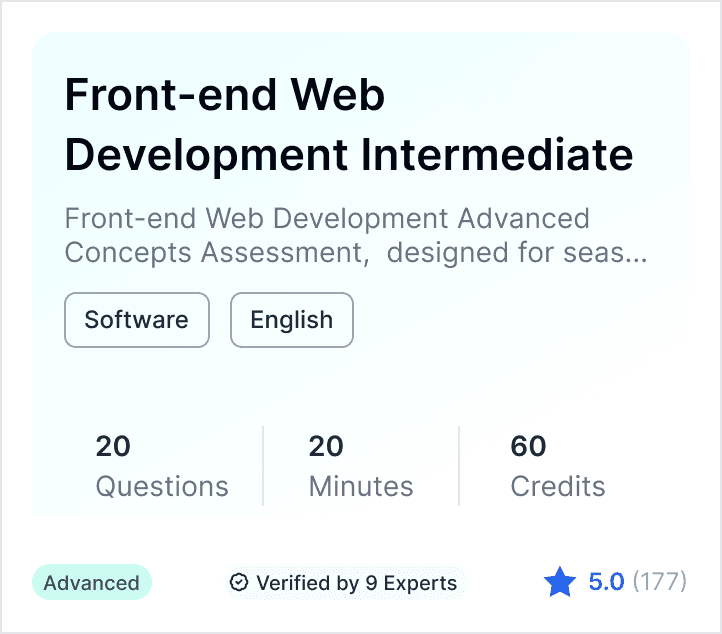
Task: Click the Software tag
Action: tap(137, 320)
